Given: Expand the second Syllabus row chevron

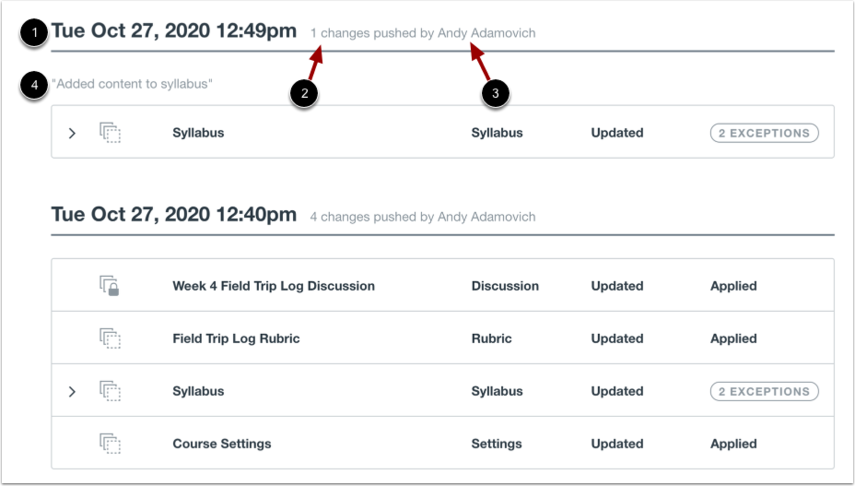Looking at the screenshot, I should 72,392.
